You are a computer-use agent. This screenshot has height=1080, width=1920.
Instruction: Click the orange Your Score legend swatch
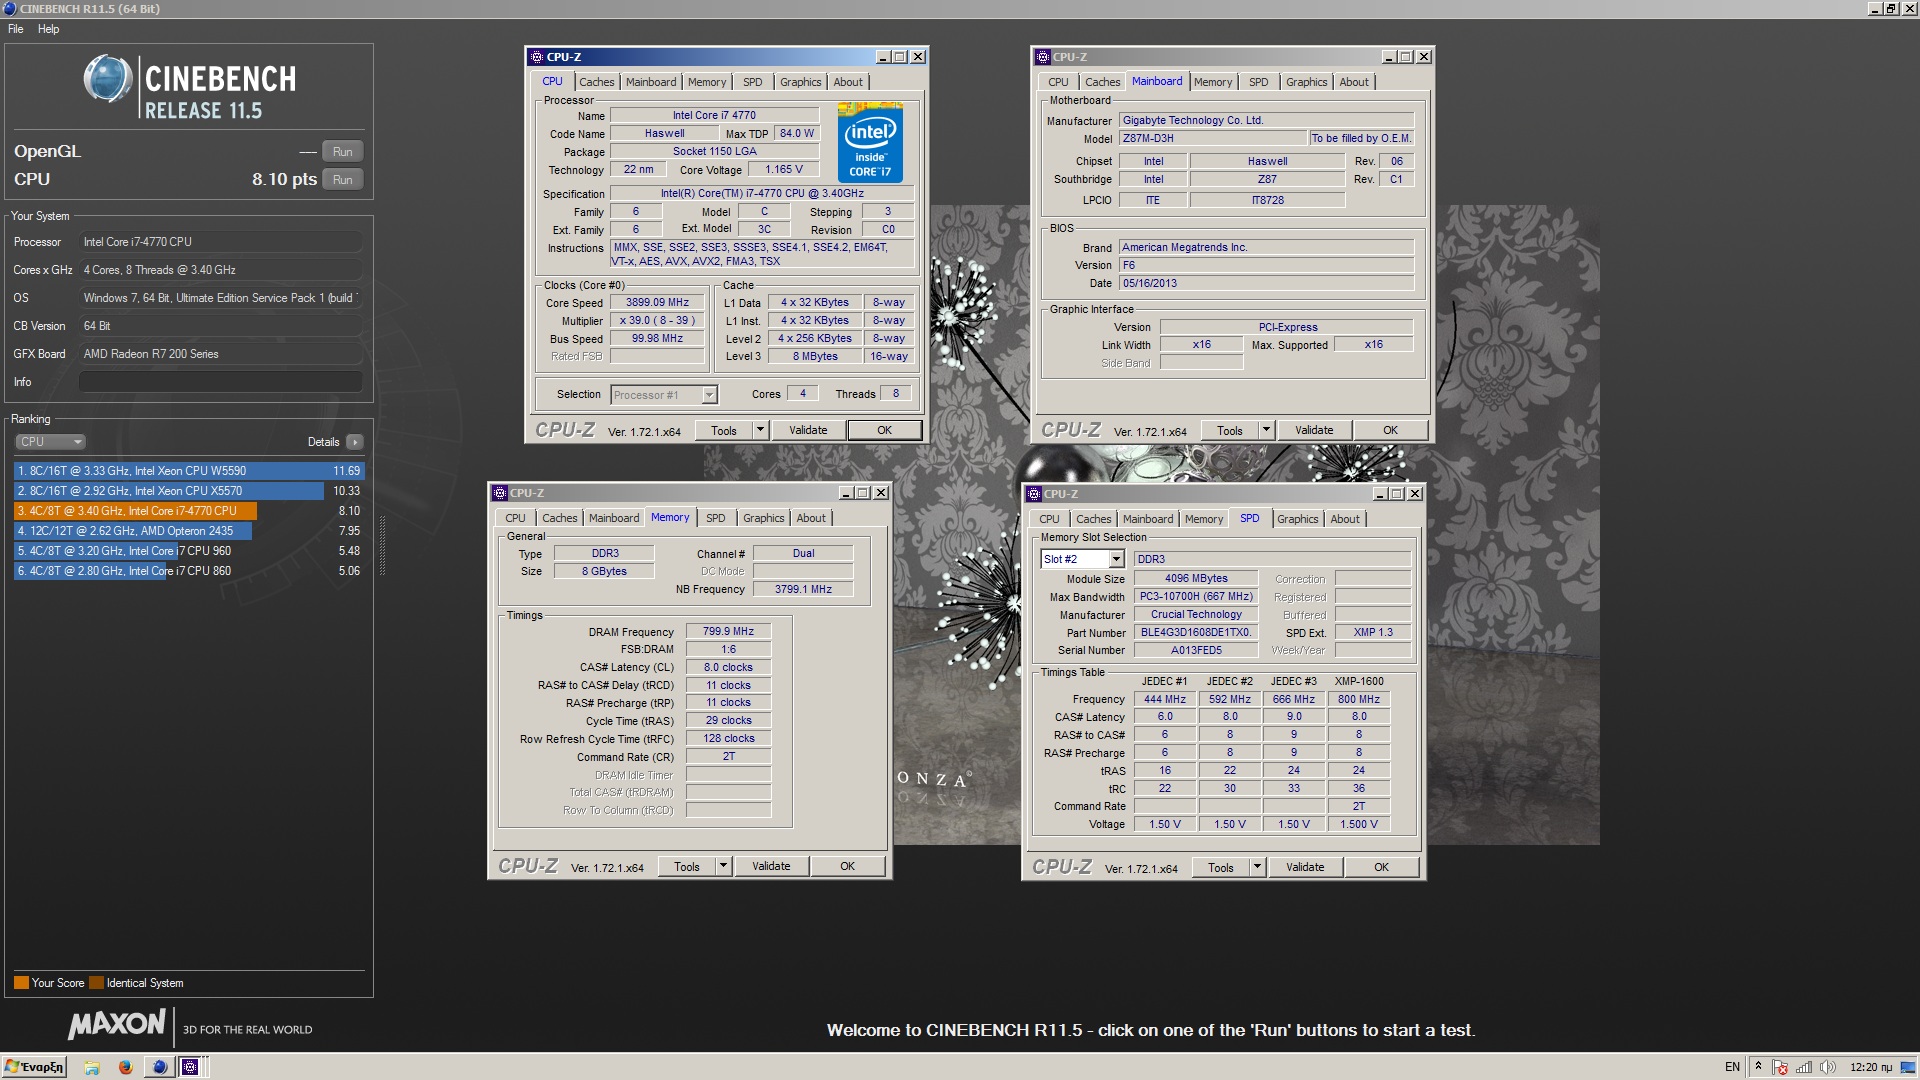pos(21,983)
